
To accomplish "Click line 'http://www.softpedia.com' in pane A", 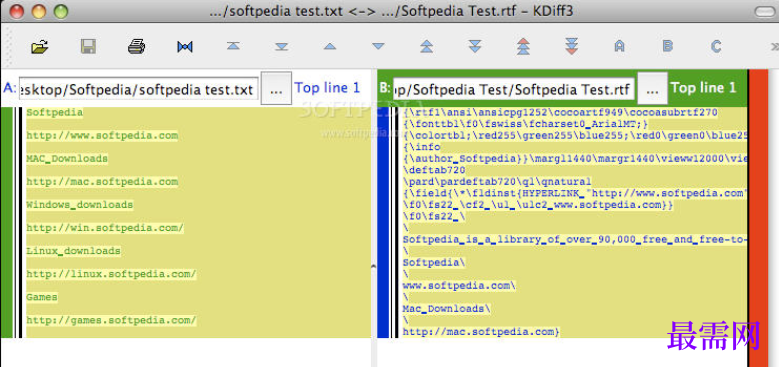I will click(102, 136).
